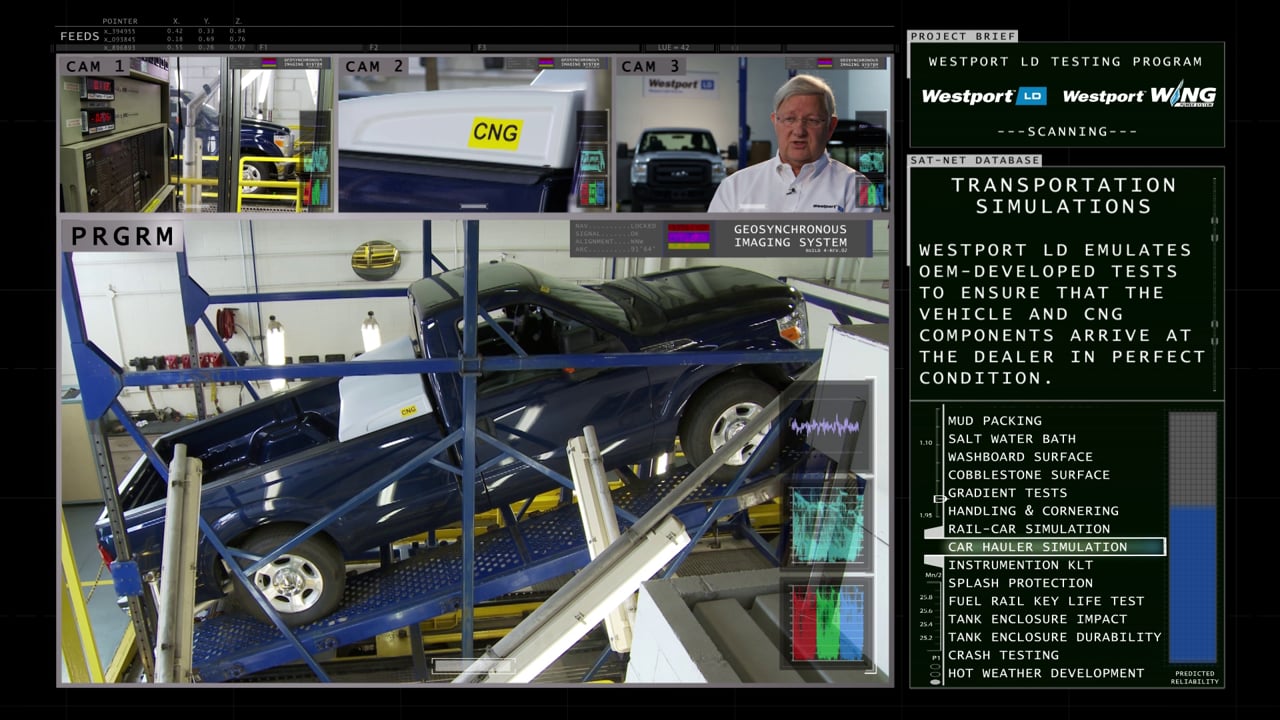Click the RGB histogram icon in CAM 3
Viewport: 1280px width, 720px height.
tap(871, 193)
